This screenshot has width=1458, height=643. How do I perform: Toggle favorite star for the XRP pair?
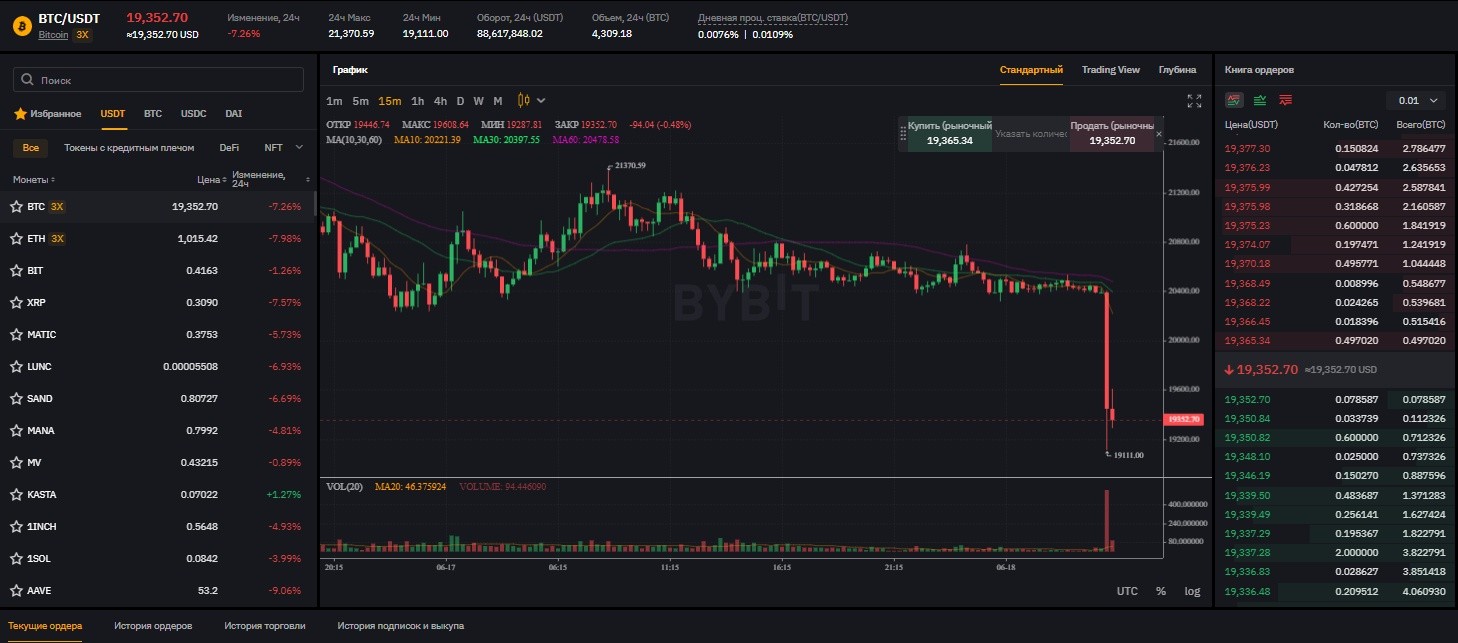click(16, 303)
